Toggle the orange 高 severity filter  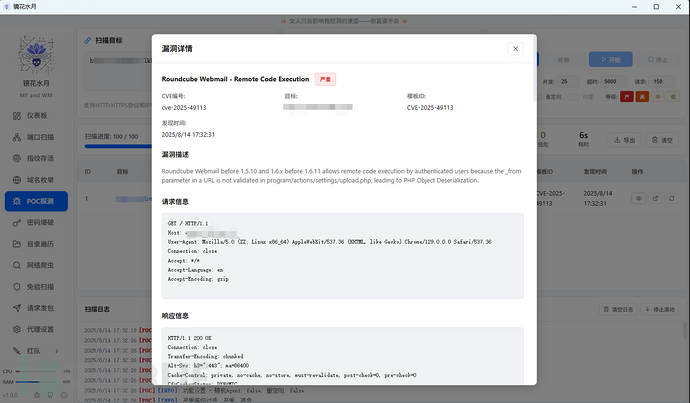(x=642, y=97)
